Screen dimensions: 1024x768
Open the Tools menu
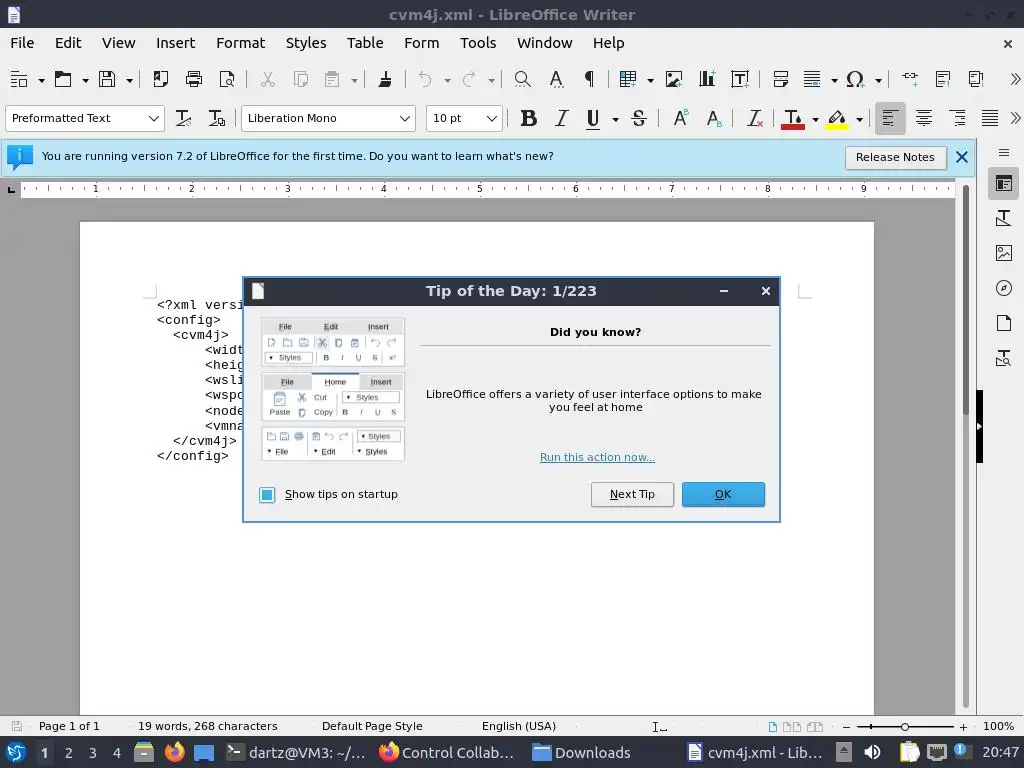pyautogui.click(x=478, y=43)
